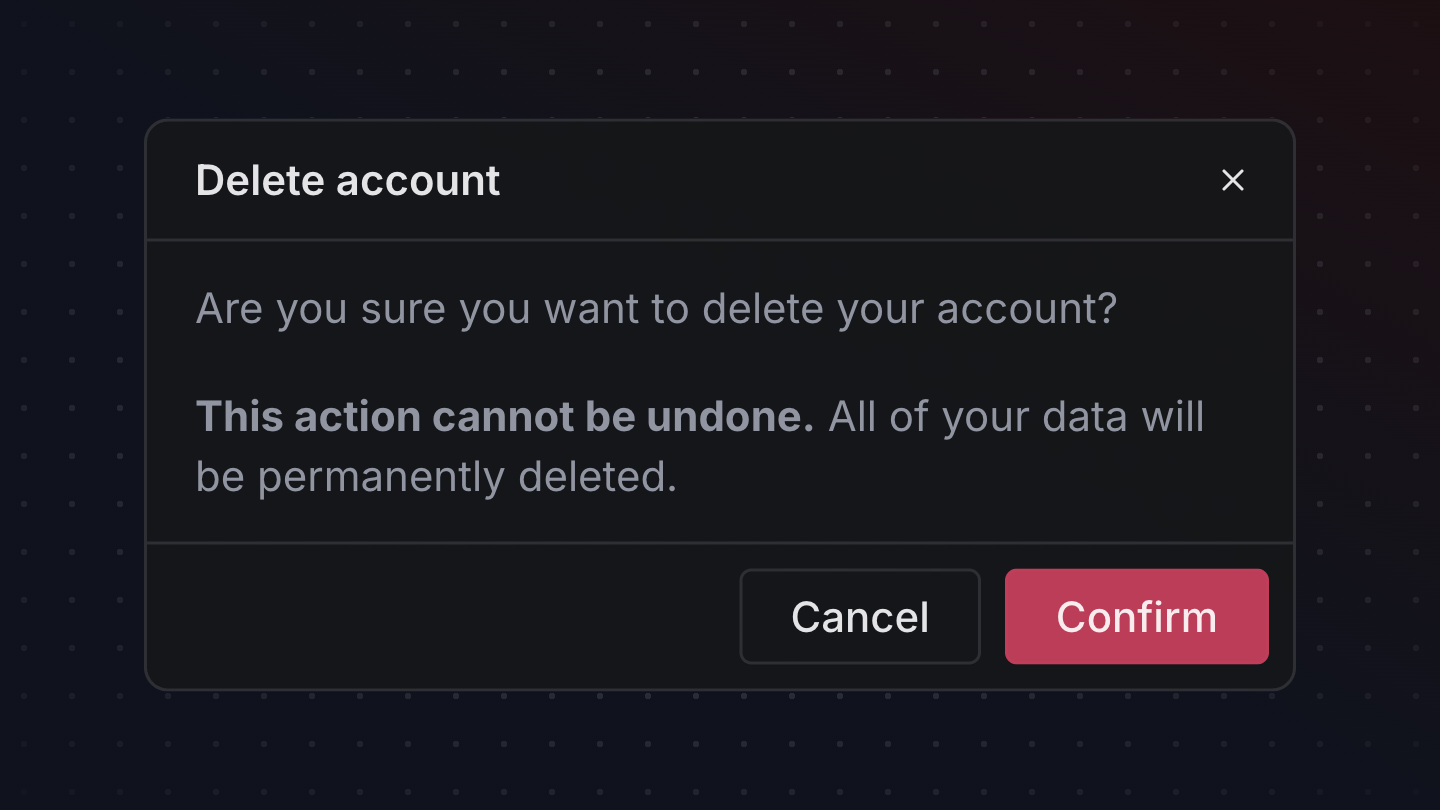Click the word "Delete" in the header title
1440x810 pixels.
tap(260, 180)
